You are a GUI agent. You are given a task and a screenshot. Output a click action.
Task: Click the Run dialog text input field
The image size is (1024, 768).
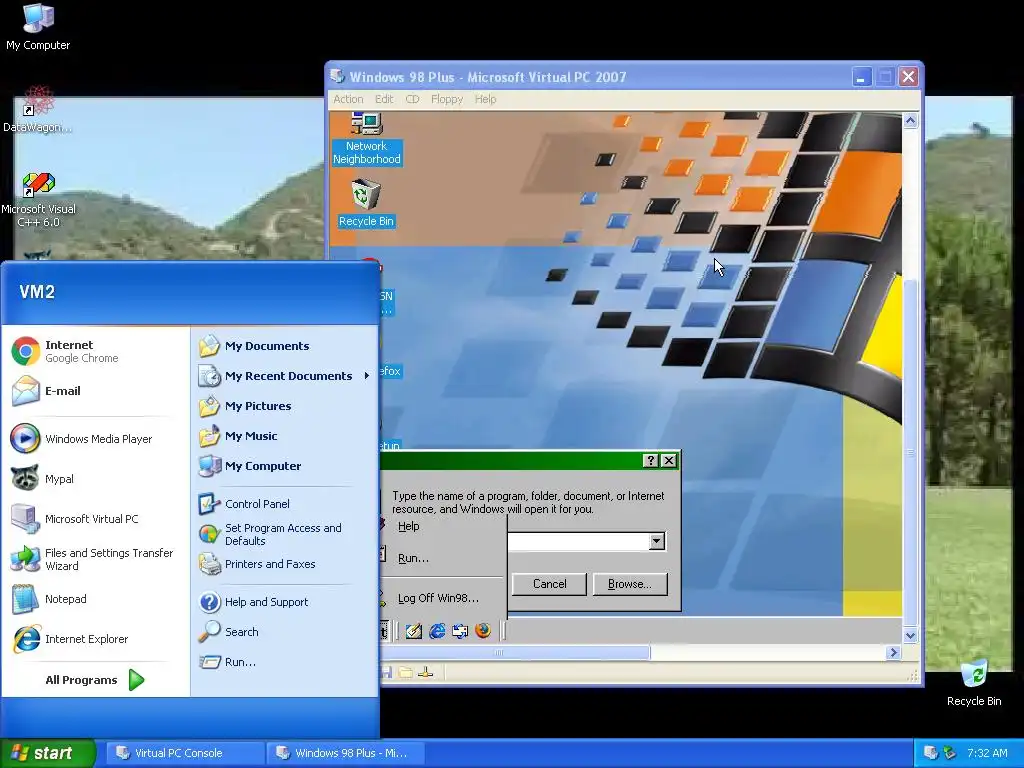point(579,541)
